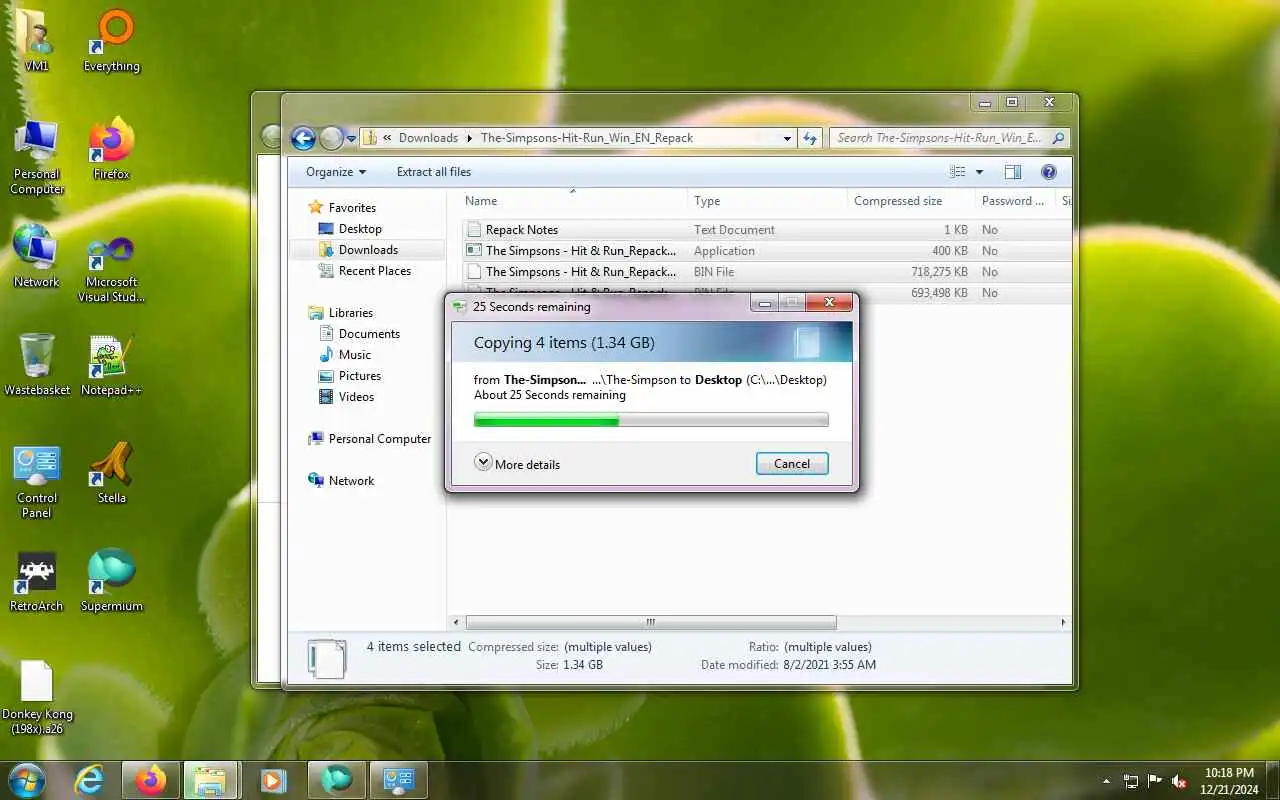Open Recent Places in navigation pane

pos(375,271)
